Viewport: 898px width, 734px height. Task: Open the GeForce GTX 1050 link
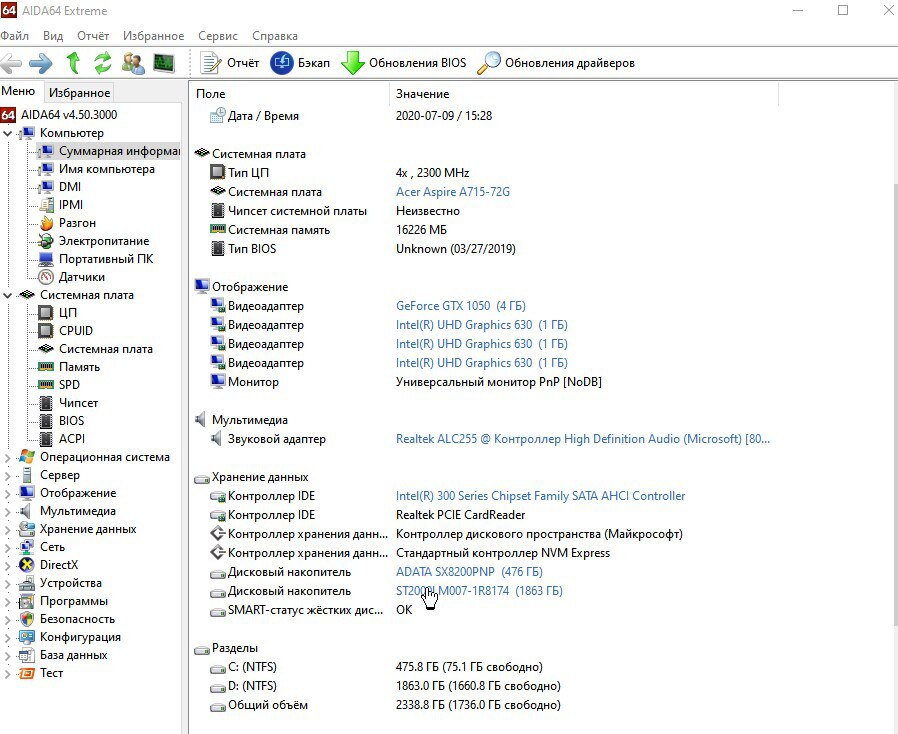(460, 306)
